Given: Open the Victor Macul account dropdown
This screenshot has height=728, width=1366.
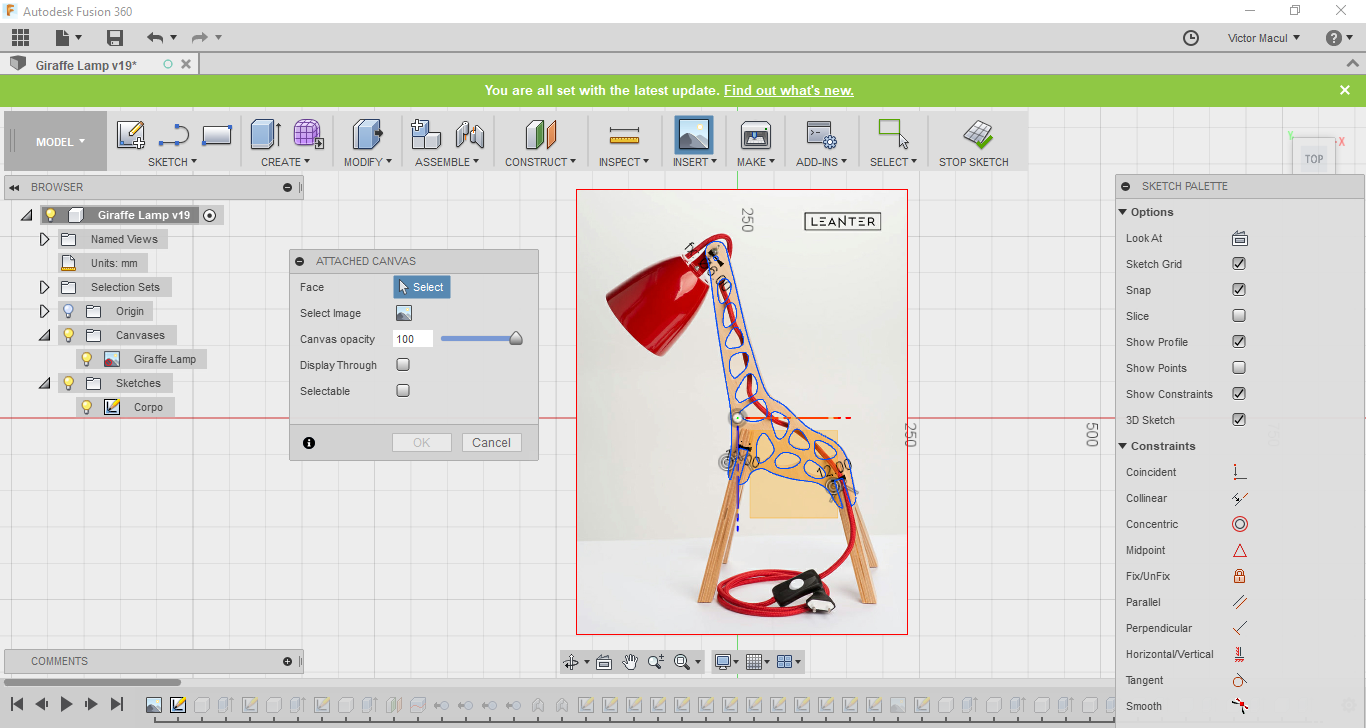Looking at the screenshot, I should coord(1264,38).
